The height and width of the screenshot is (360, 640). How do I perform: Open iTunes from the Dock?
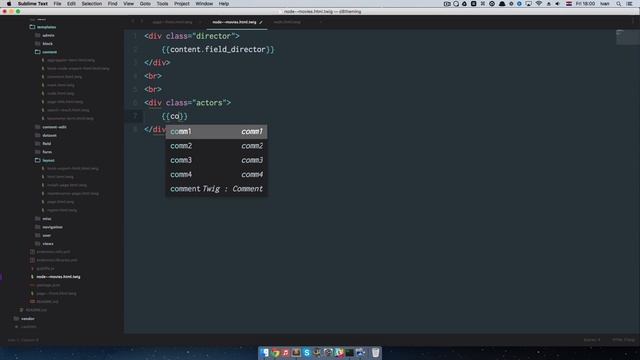coord(286,352)
